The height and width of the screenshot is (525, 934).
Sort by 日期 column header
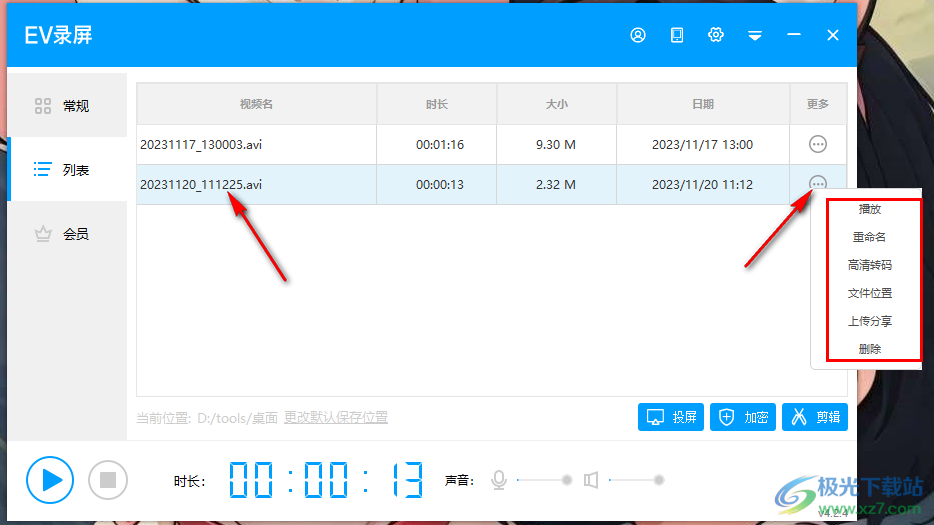[703, 104]
